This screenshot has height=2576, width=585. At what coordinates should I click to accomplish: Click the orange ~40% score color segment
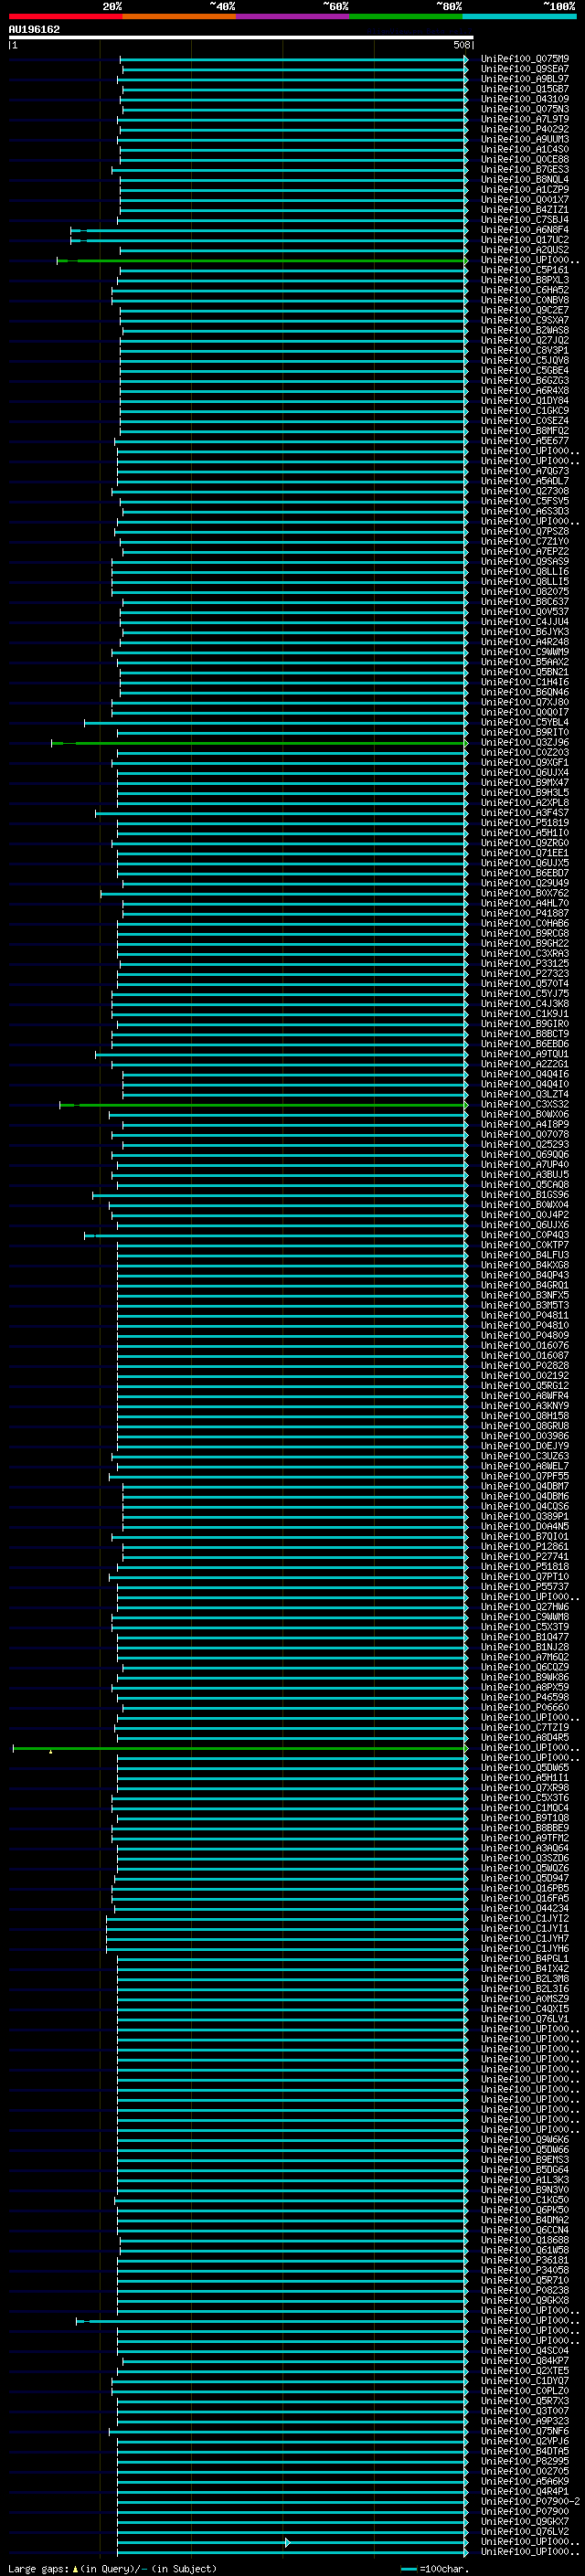[179, 16]
